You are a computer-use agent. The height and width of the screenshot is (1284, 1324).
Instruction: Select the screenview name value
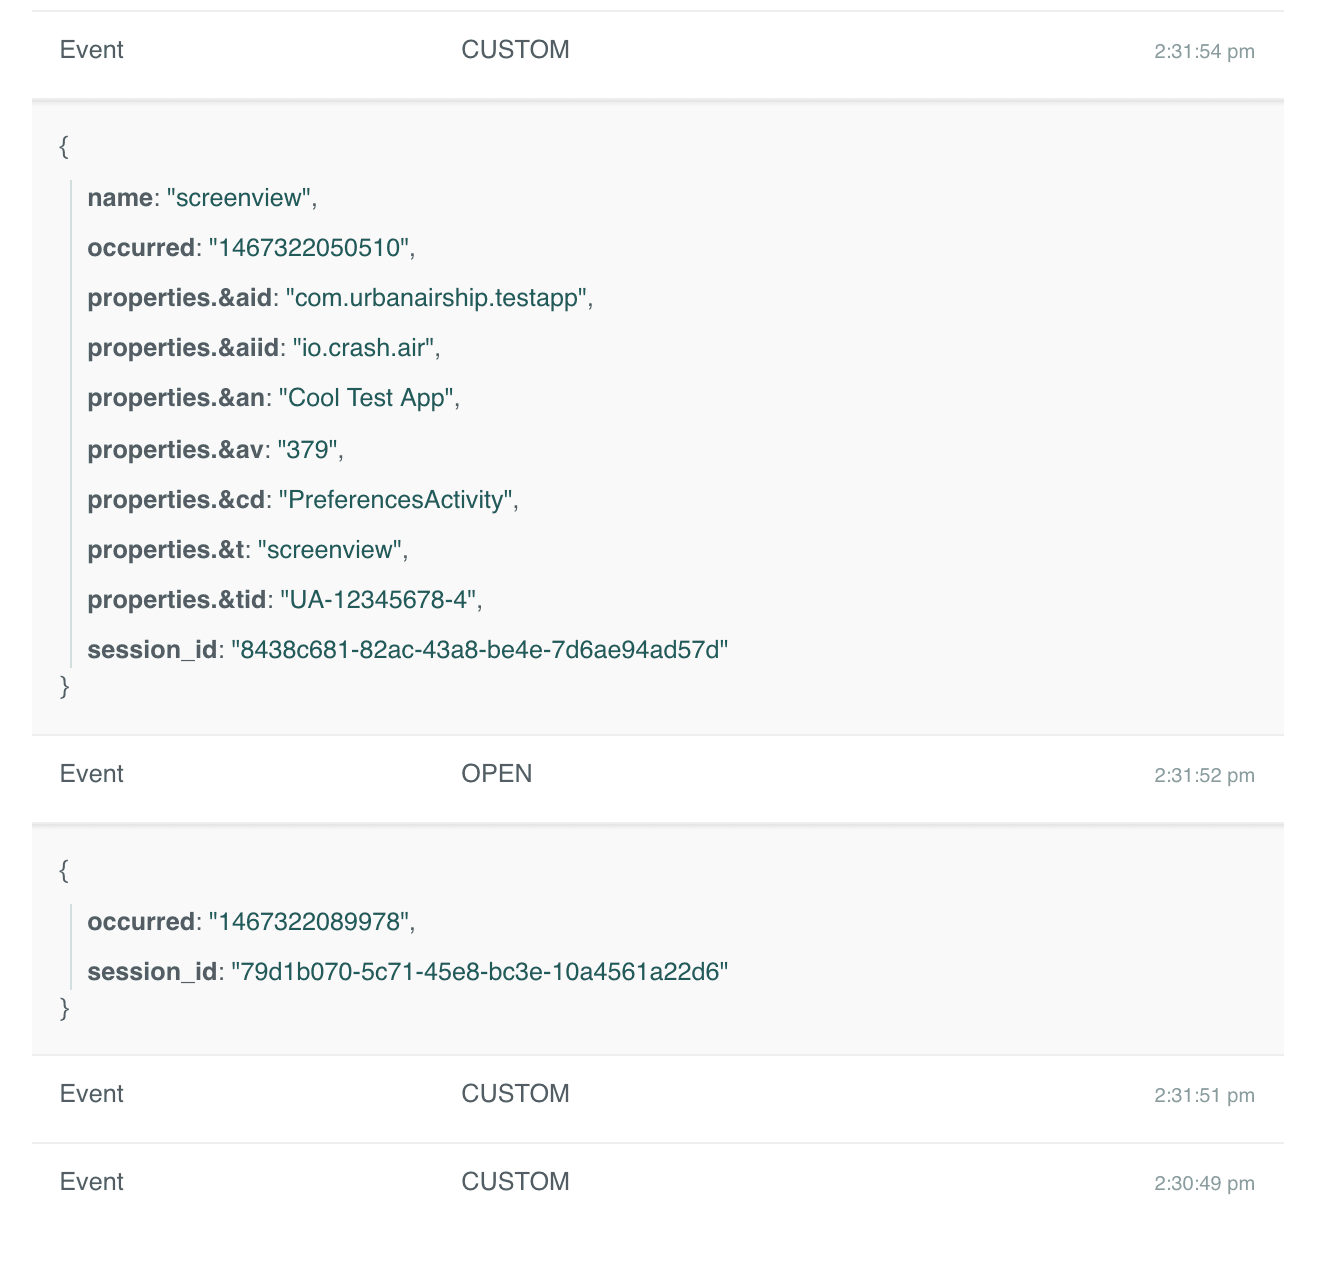pyautogui.click(x=242, y=197)
